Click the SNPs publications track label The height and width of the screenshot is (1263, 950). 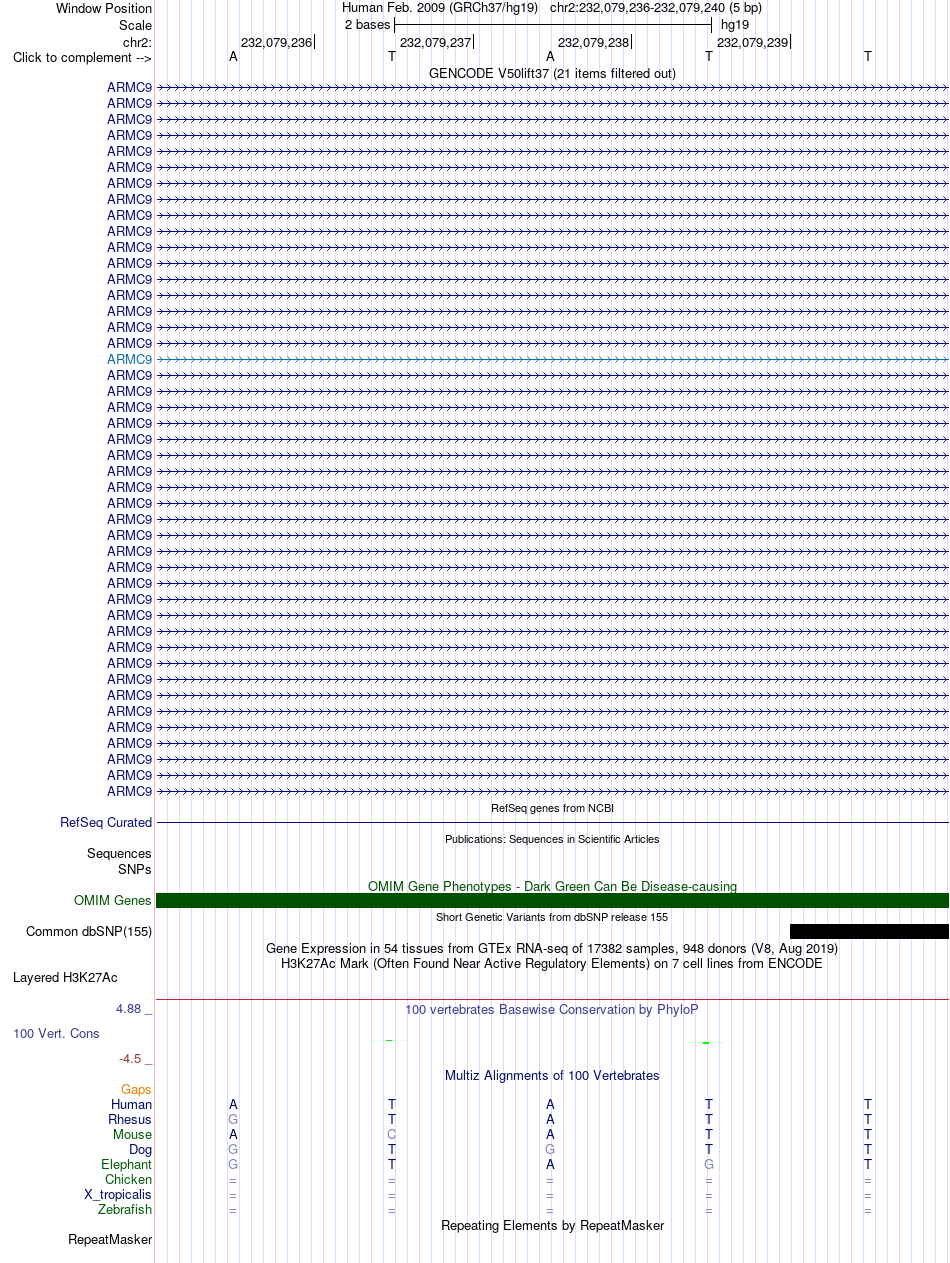coord(135,870)
